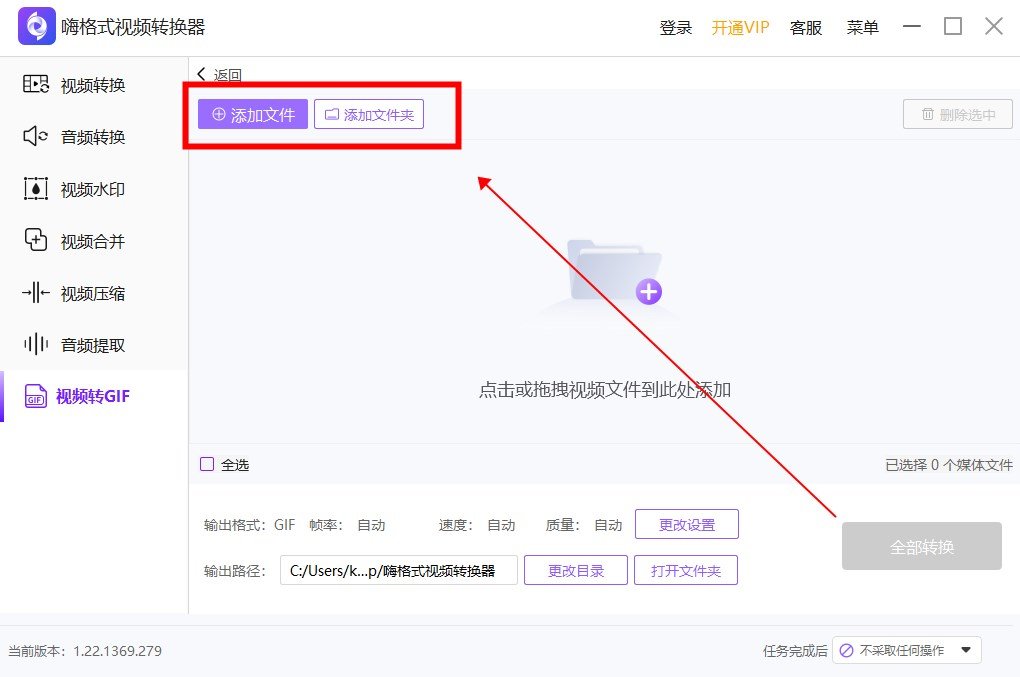Screen dimensions: 1020x677
Task: Click the output path input field
Action: point(398,570)
